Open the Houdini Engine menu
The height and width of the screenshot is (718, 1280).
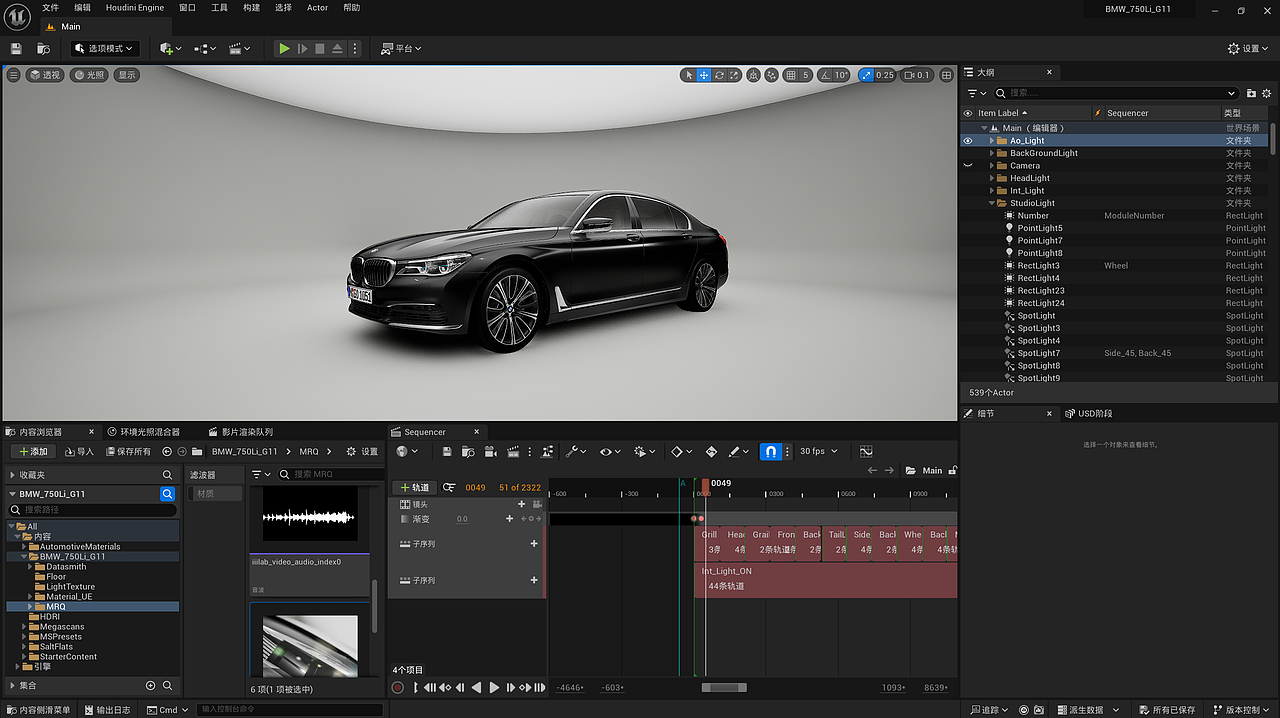point(134,8)
